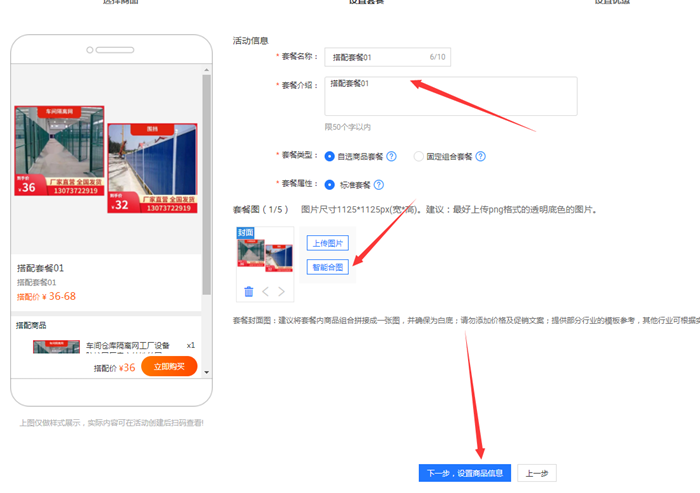Viewport: 700px width, 493px height.
Task: Open help icon beside 固定组合套餐
Action: pos(480,156)
